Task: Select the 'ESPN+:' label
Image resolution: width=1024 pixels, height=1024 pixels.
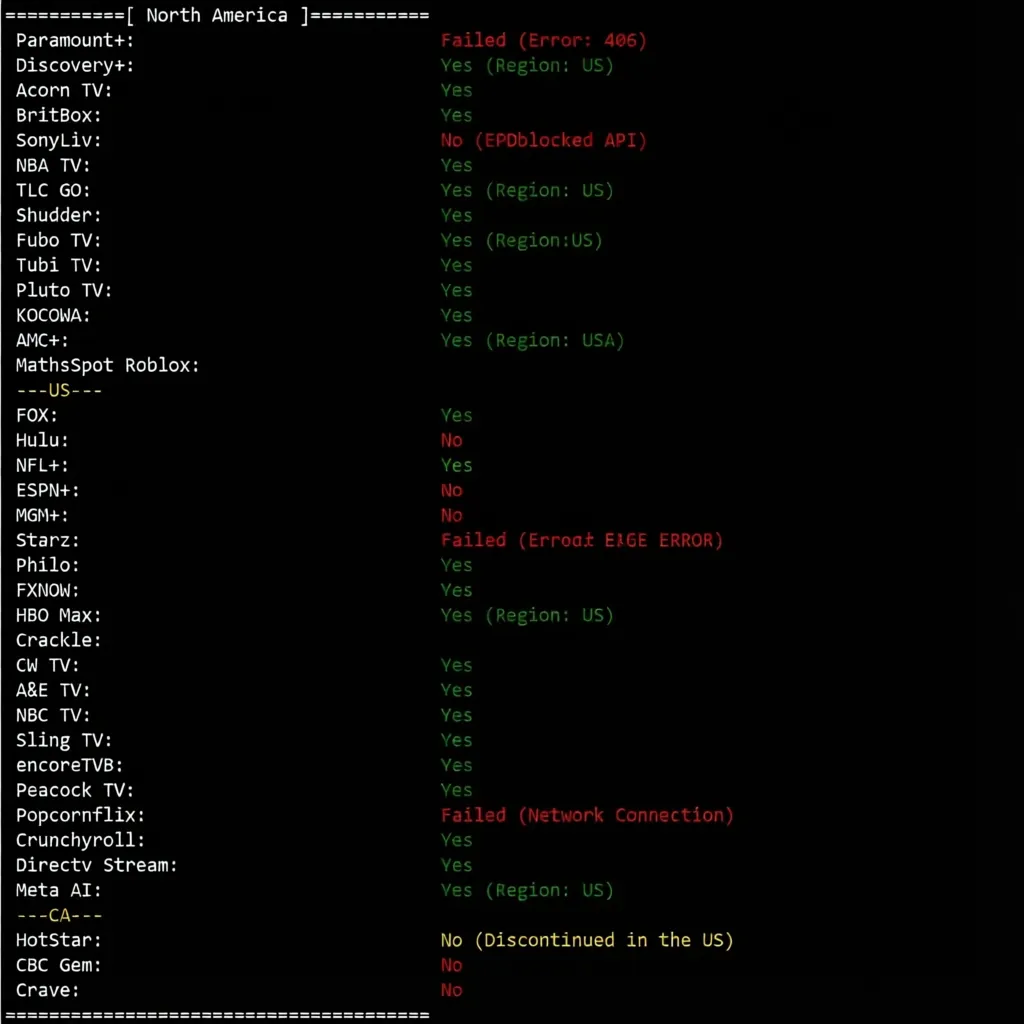Action: click(x=48, y=490)
